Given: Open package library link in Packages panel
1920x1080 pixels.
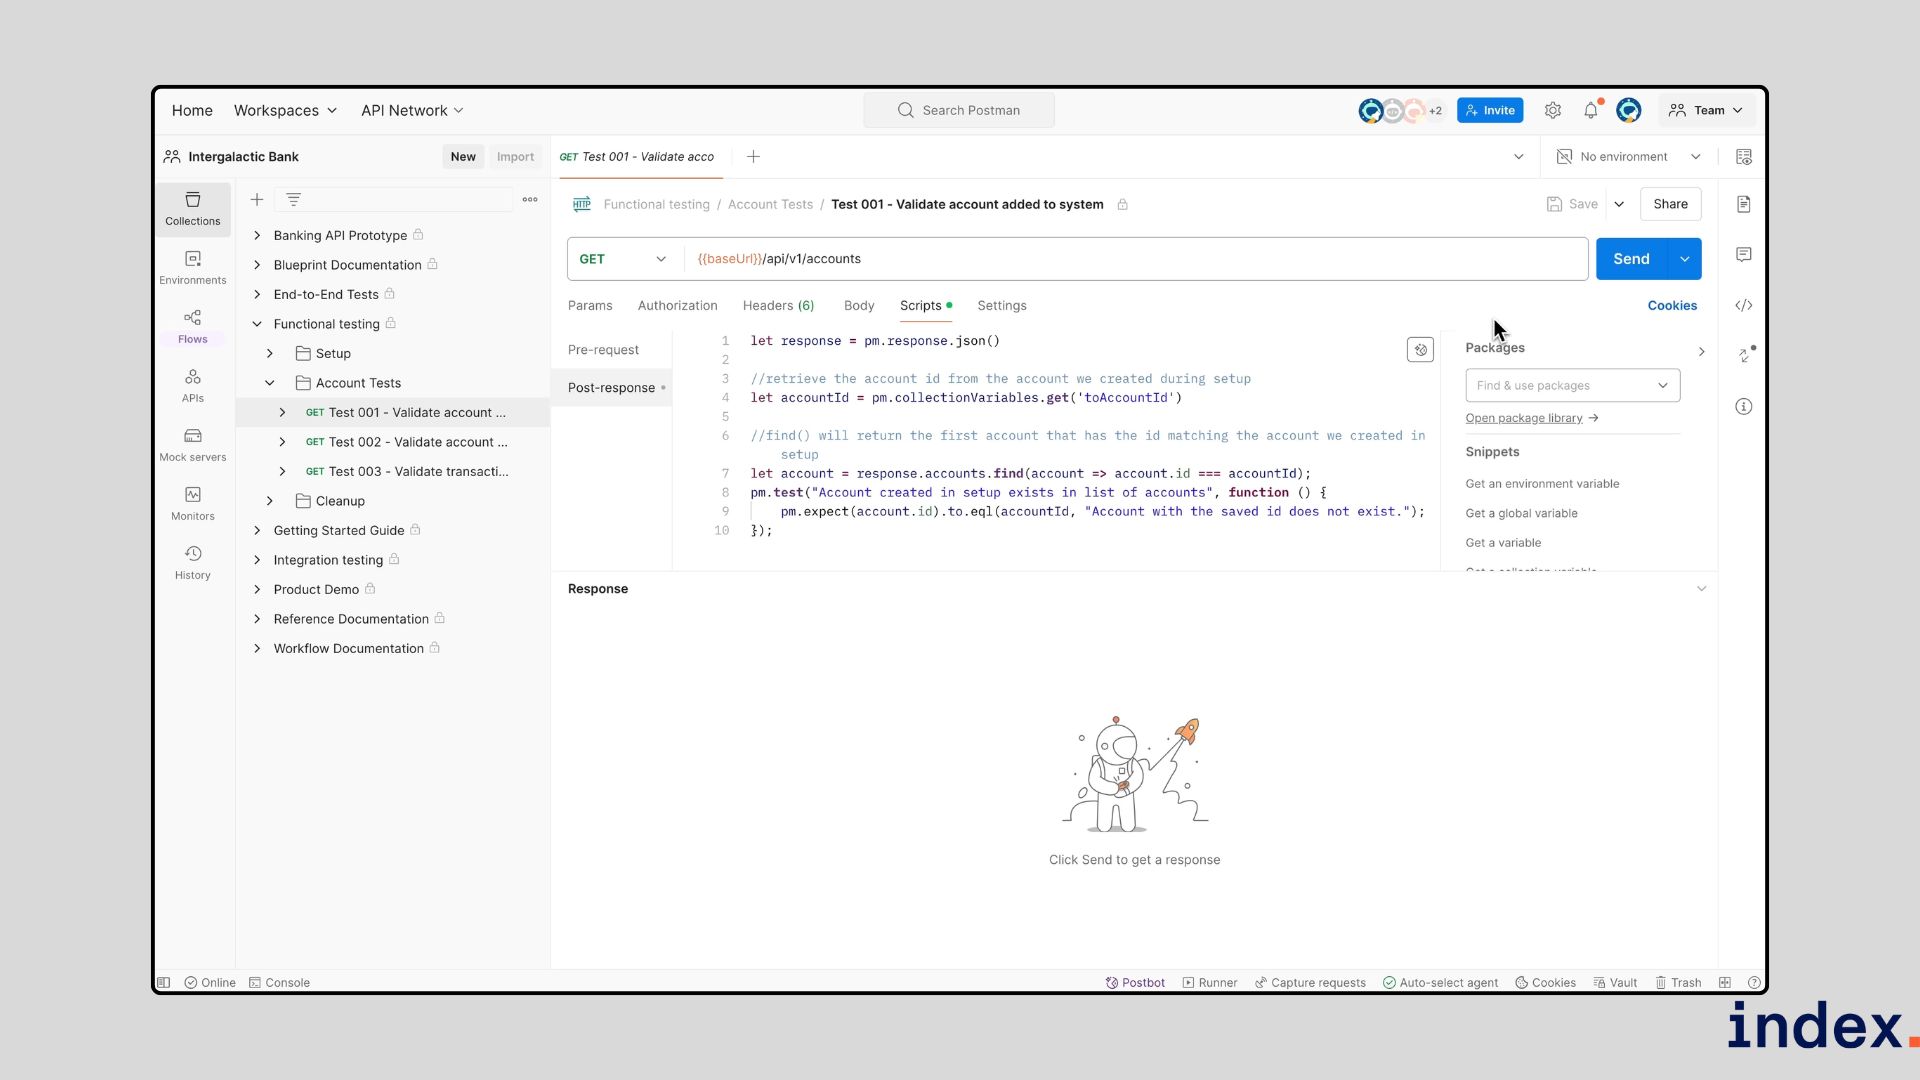Looking at the screenshot, I should 1525,418.
